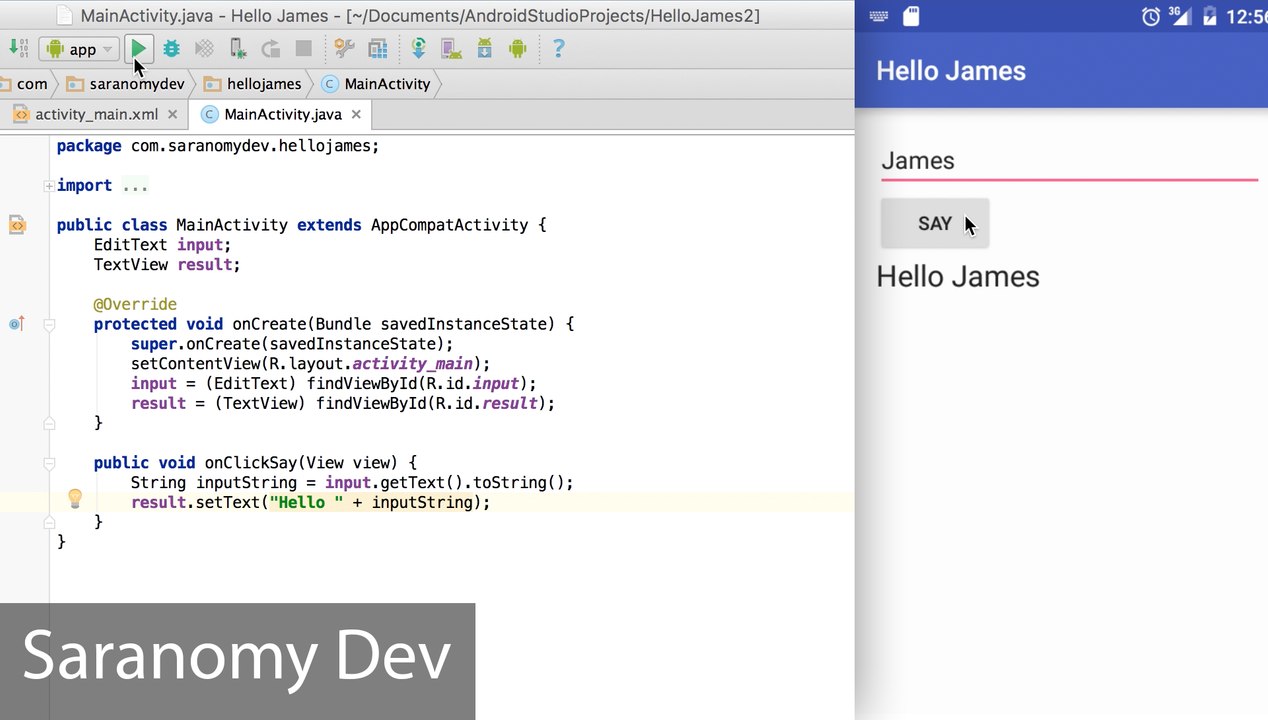Click the 'String inputString' code line

352,483
